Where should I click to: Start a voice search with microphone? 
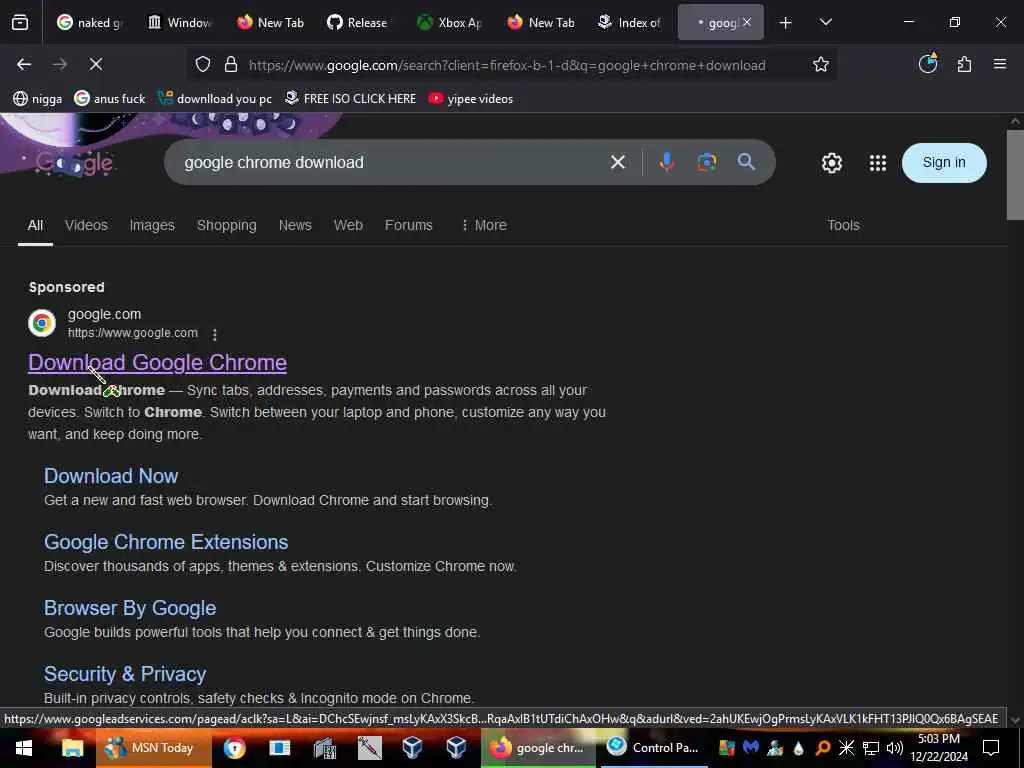[x=667, y=162]
